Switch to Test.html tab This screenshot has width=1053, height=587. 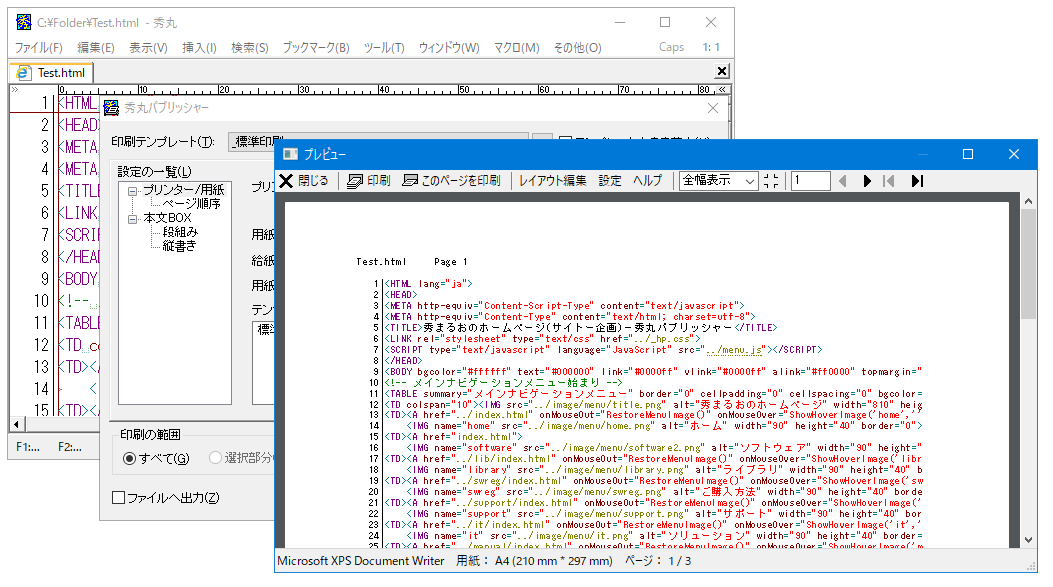click(52, 73)
